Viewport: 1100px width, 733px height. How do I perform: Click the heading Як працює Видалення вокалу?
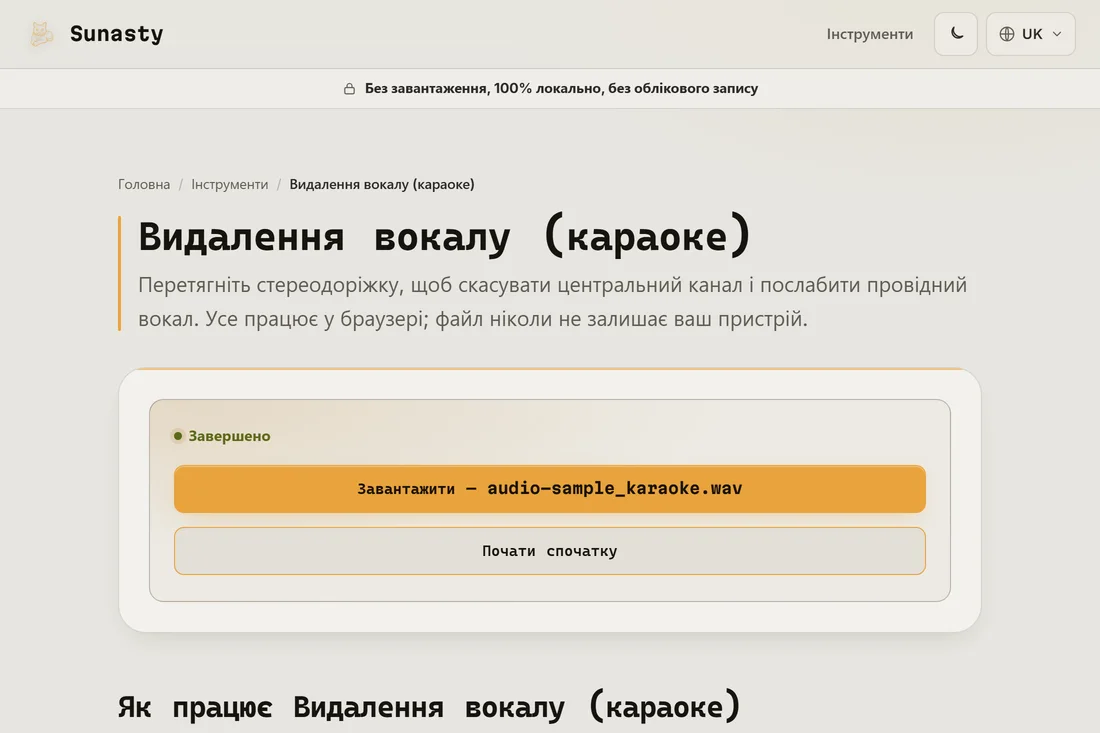coord(429,706)
